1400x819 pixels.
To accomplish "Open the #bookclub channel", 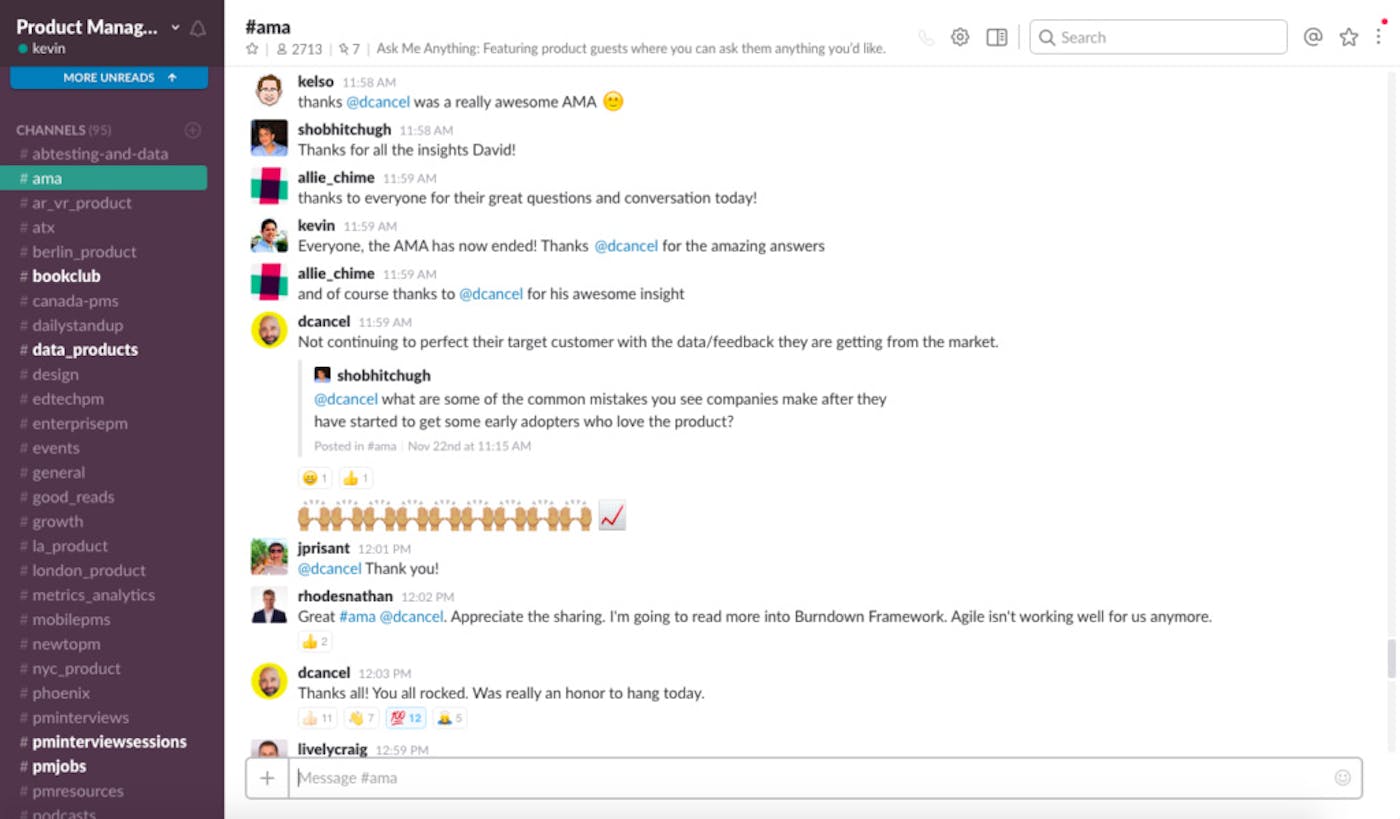I will [x=66, y=275].
